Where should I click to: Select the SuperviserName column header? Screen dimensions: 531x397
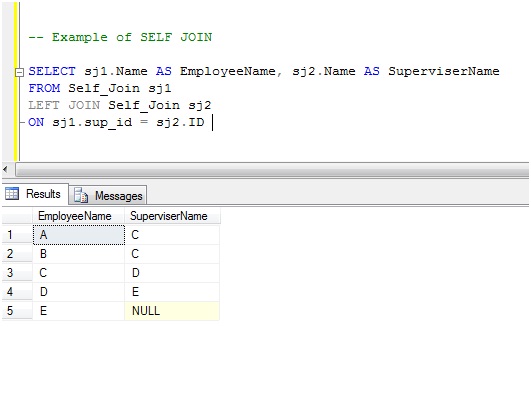172,216
